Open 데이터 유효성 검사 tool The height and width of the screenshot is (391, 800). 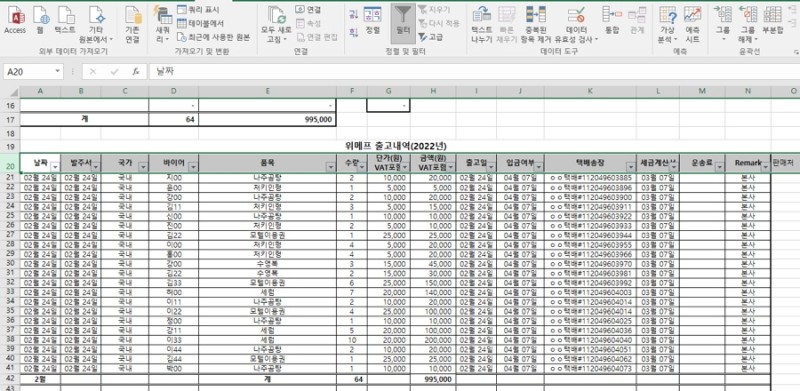[577, 25]
